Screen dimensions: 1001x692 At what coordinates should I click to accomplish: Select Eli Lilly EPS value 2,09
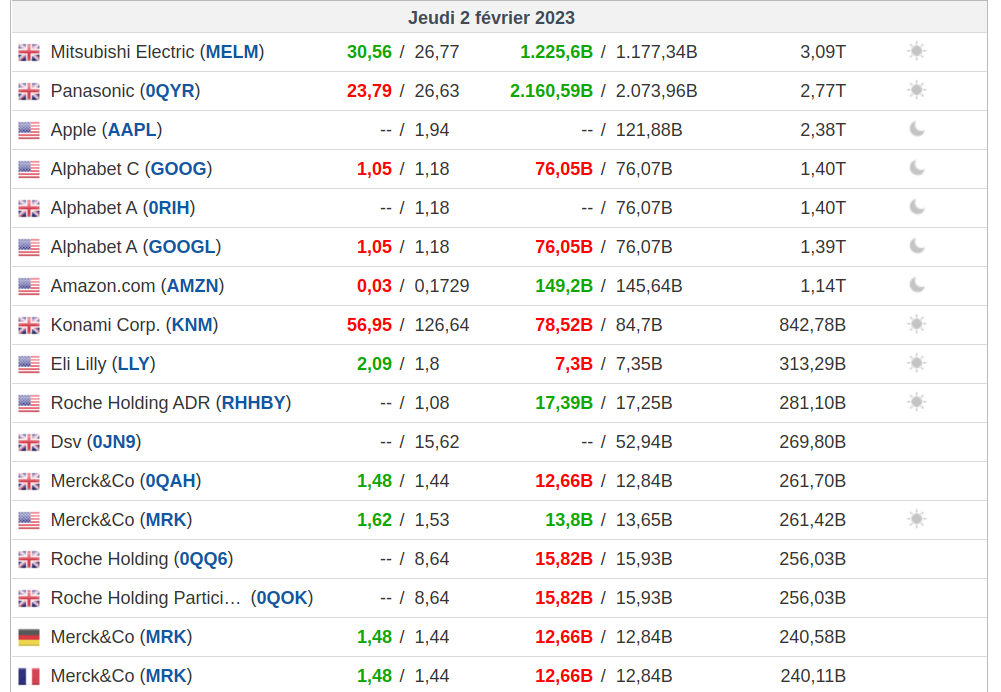pyautogui.click(x=374, y=363)
